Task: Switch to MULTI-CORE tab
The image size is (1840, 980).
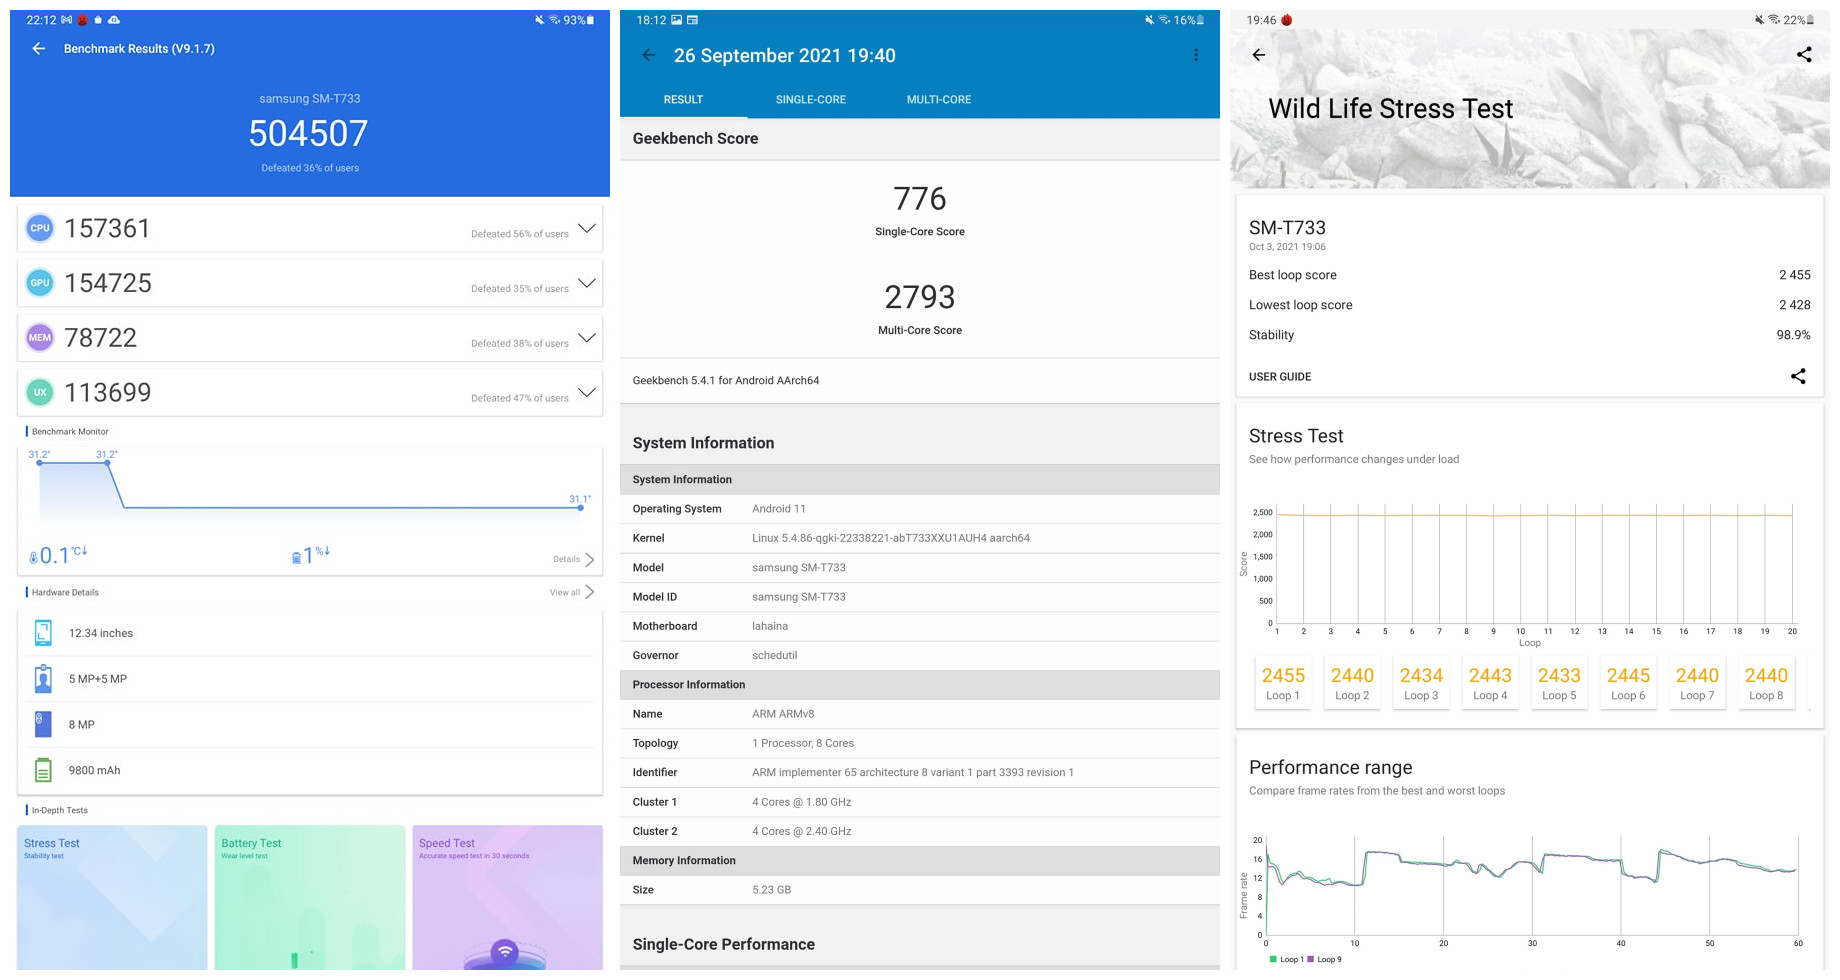Action: click(939, 100)
